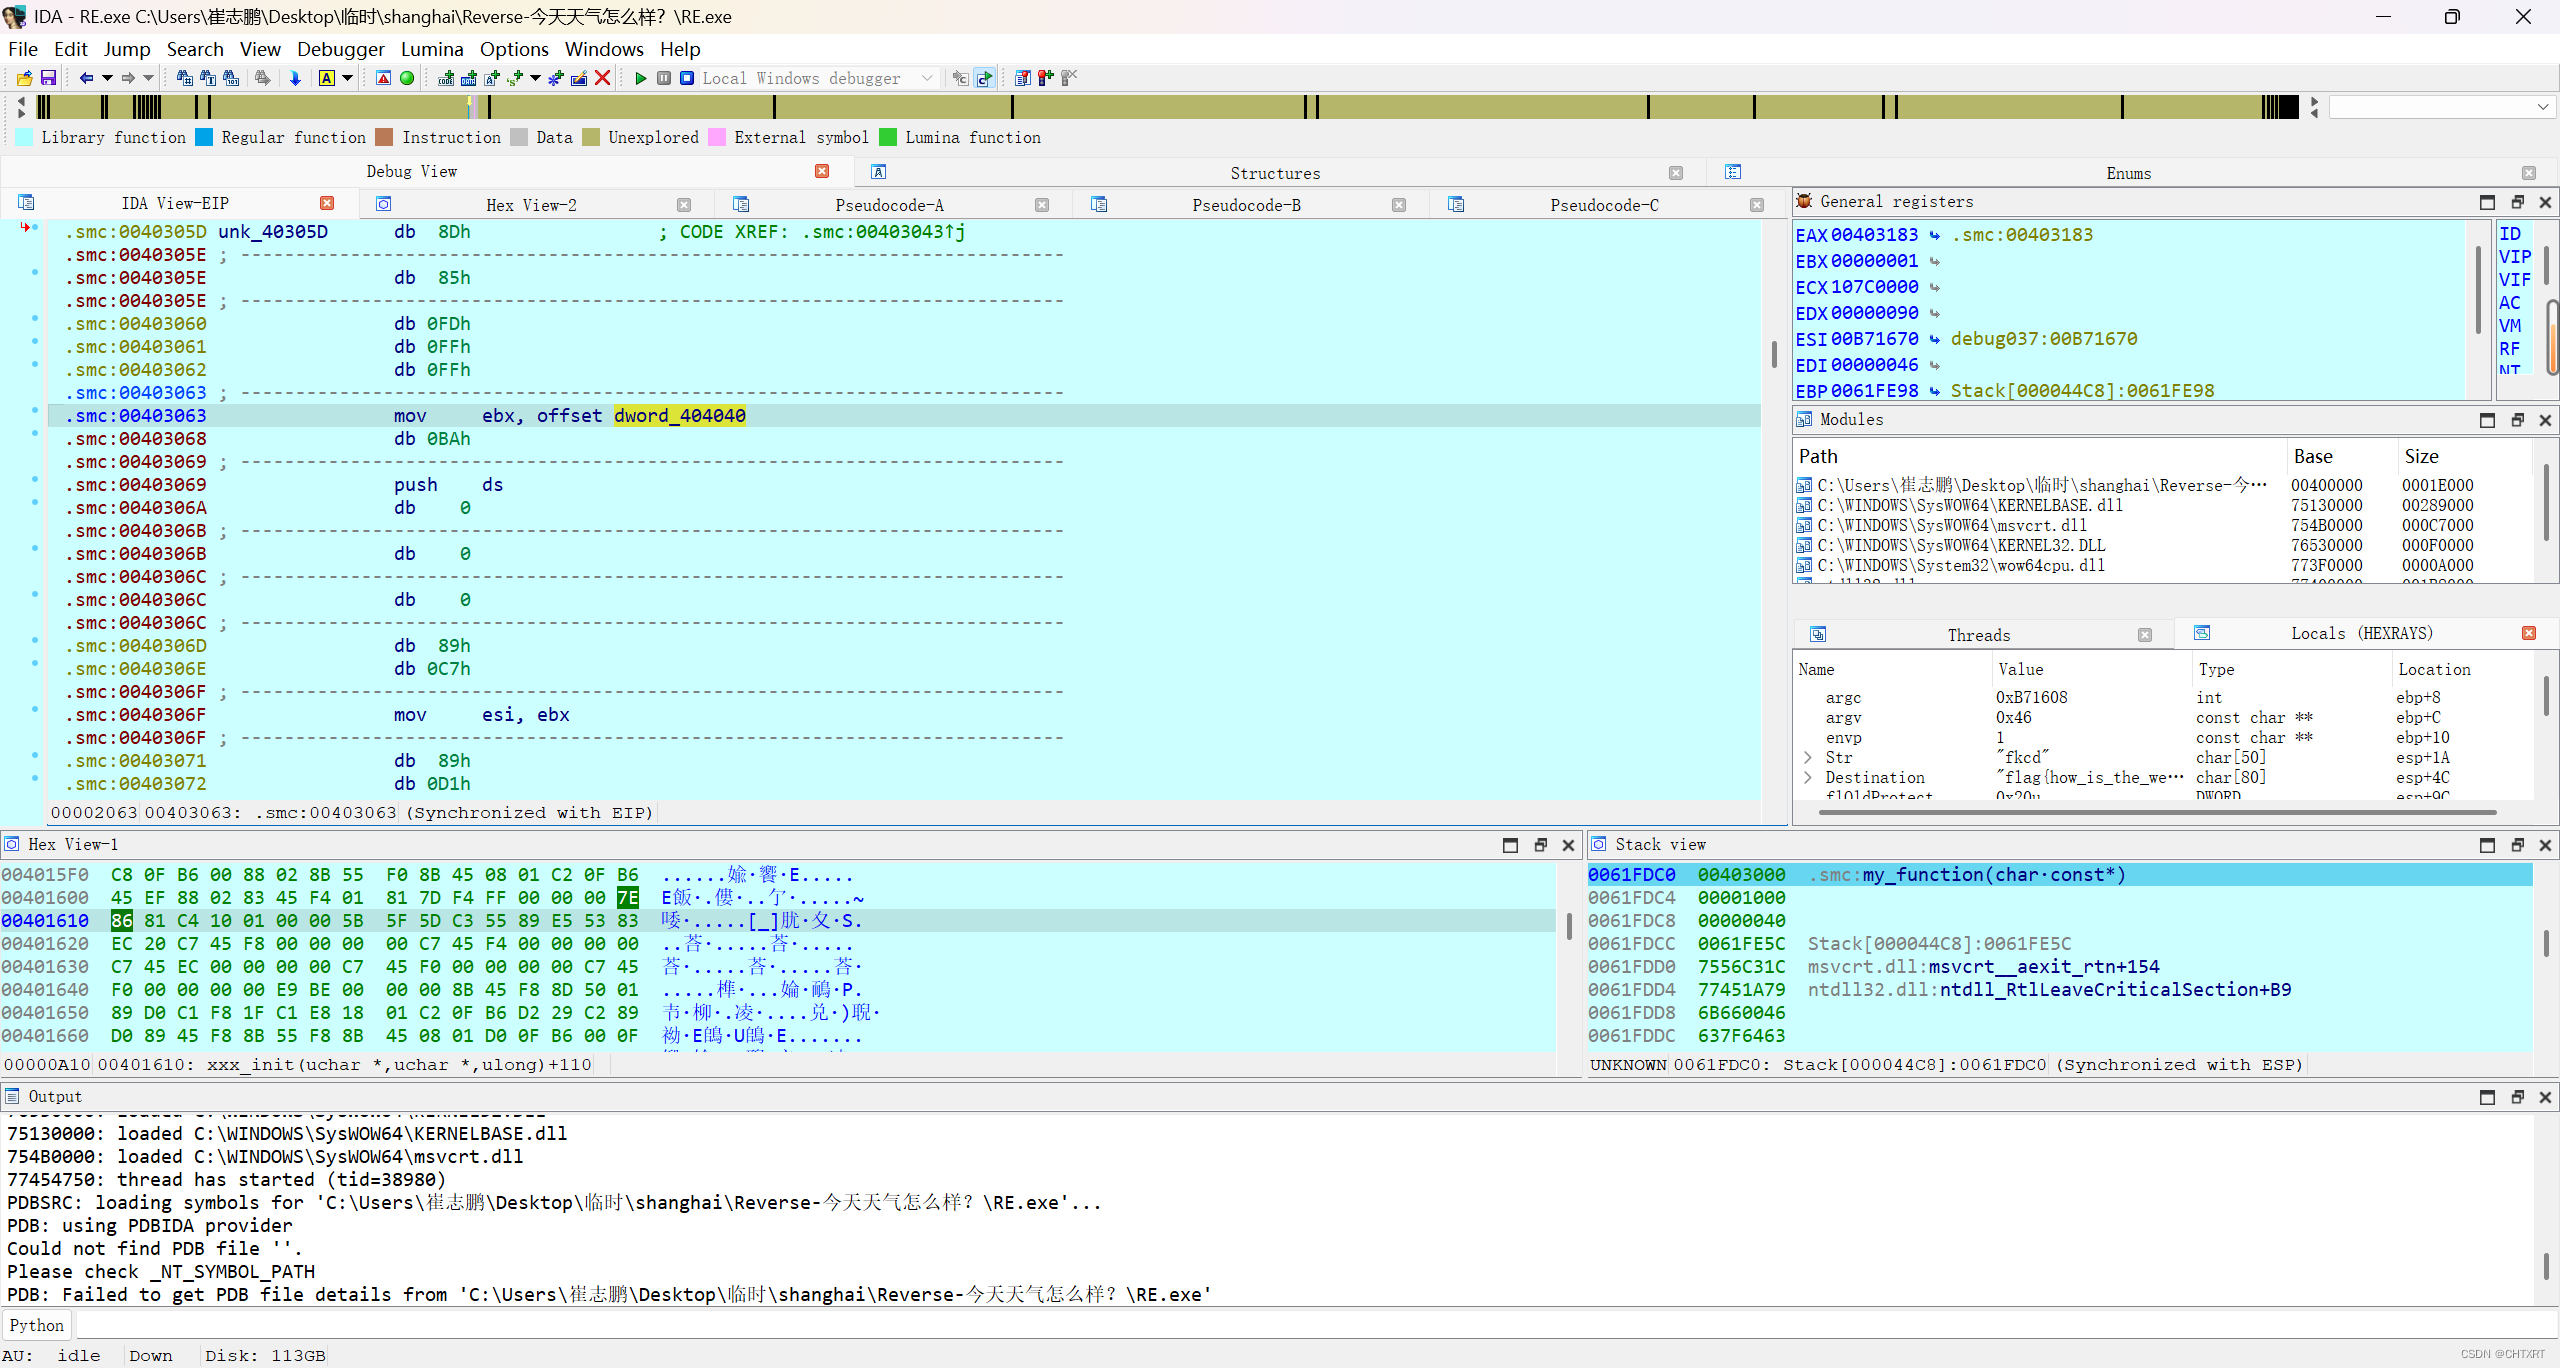Switch to the Threads tab
2560x1368 pixels.
[1978, 635]
